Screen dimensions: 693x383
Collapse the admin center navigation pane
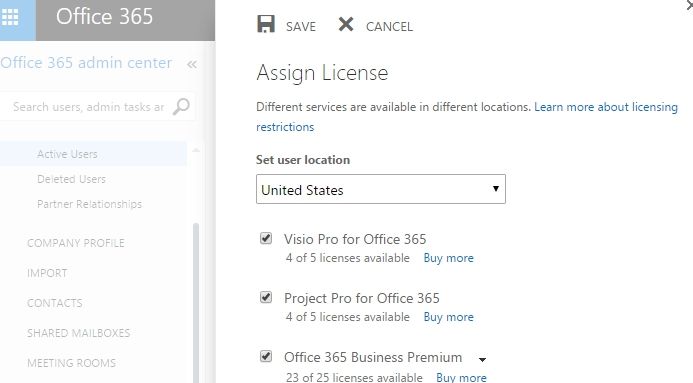192,64
